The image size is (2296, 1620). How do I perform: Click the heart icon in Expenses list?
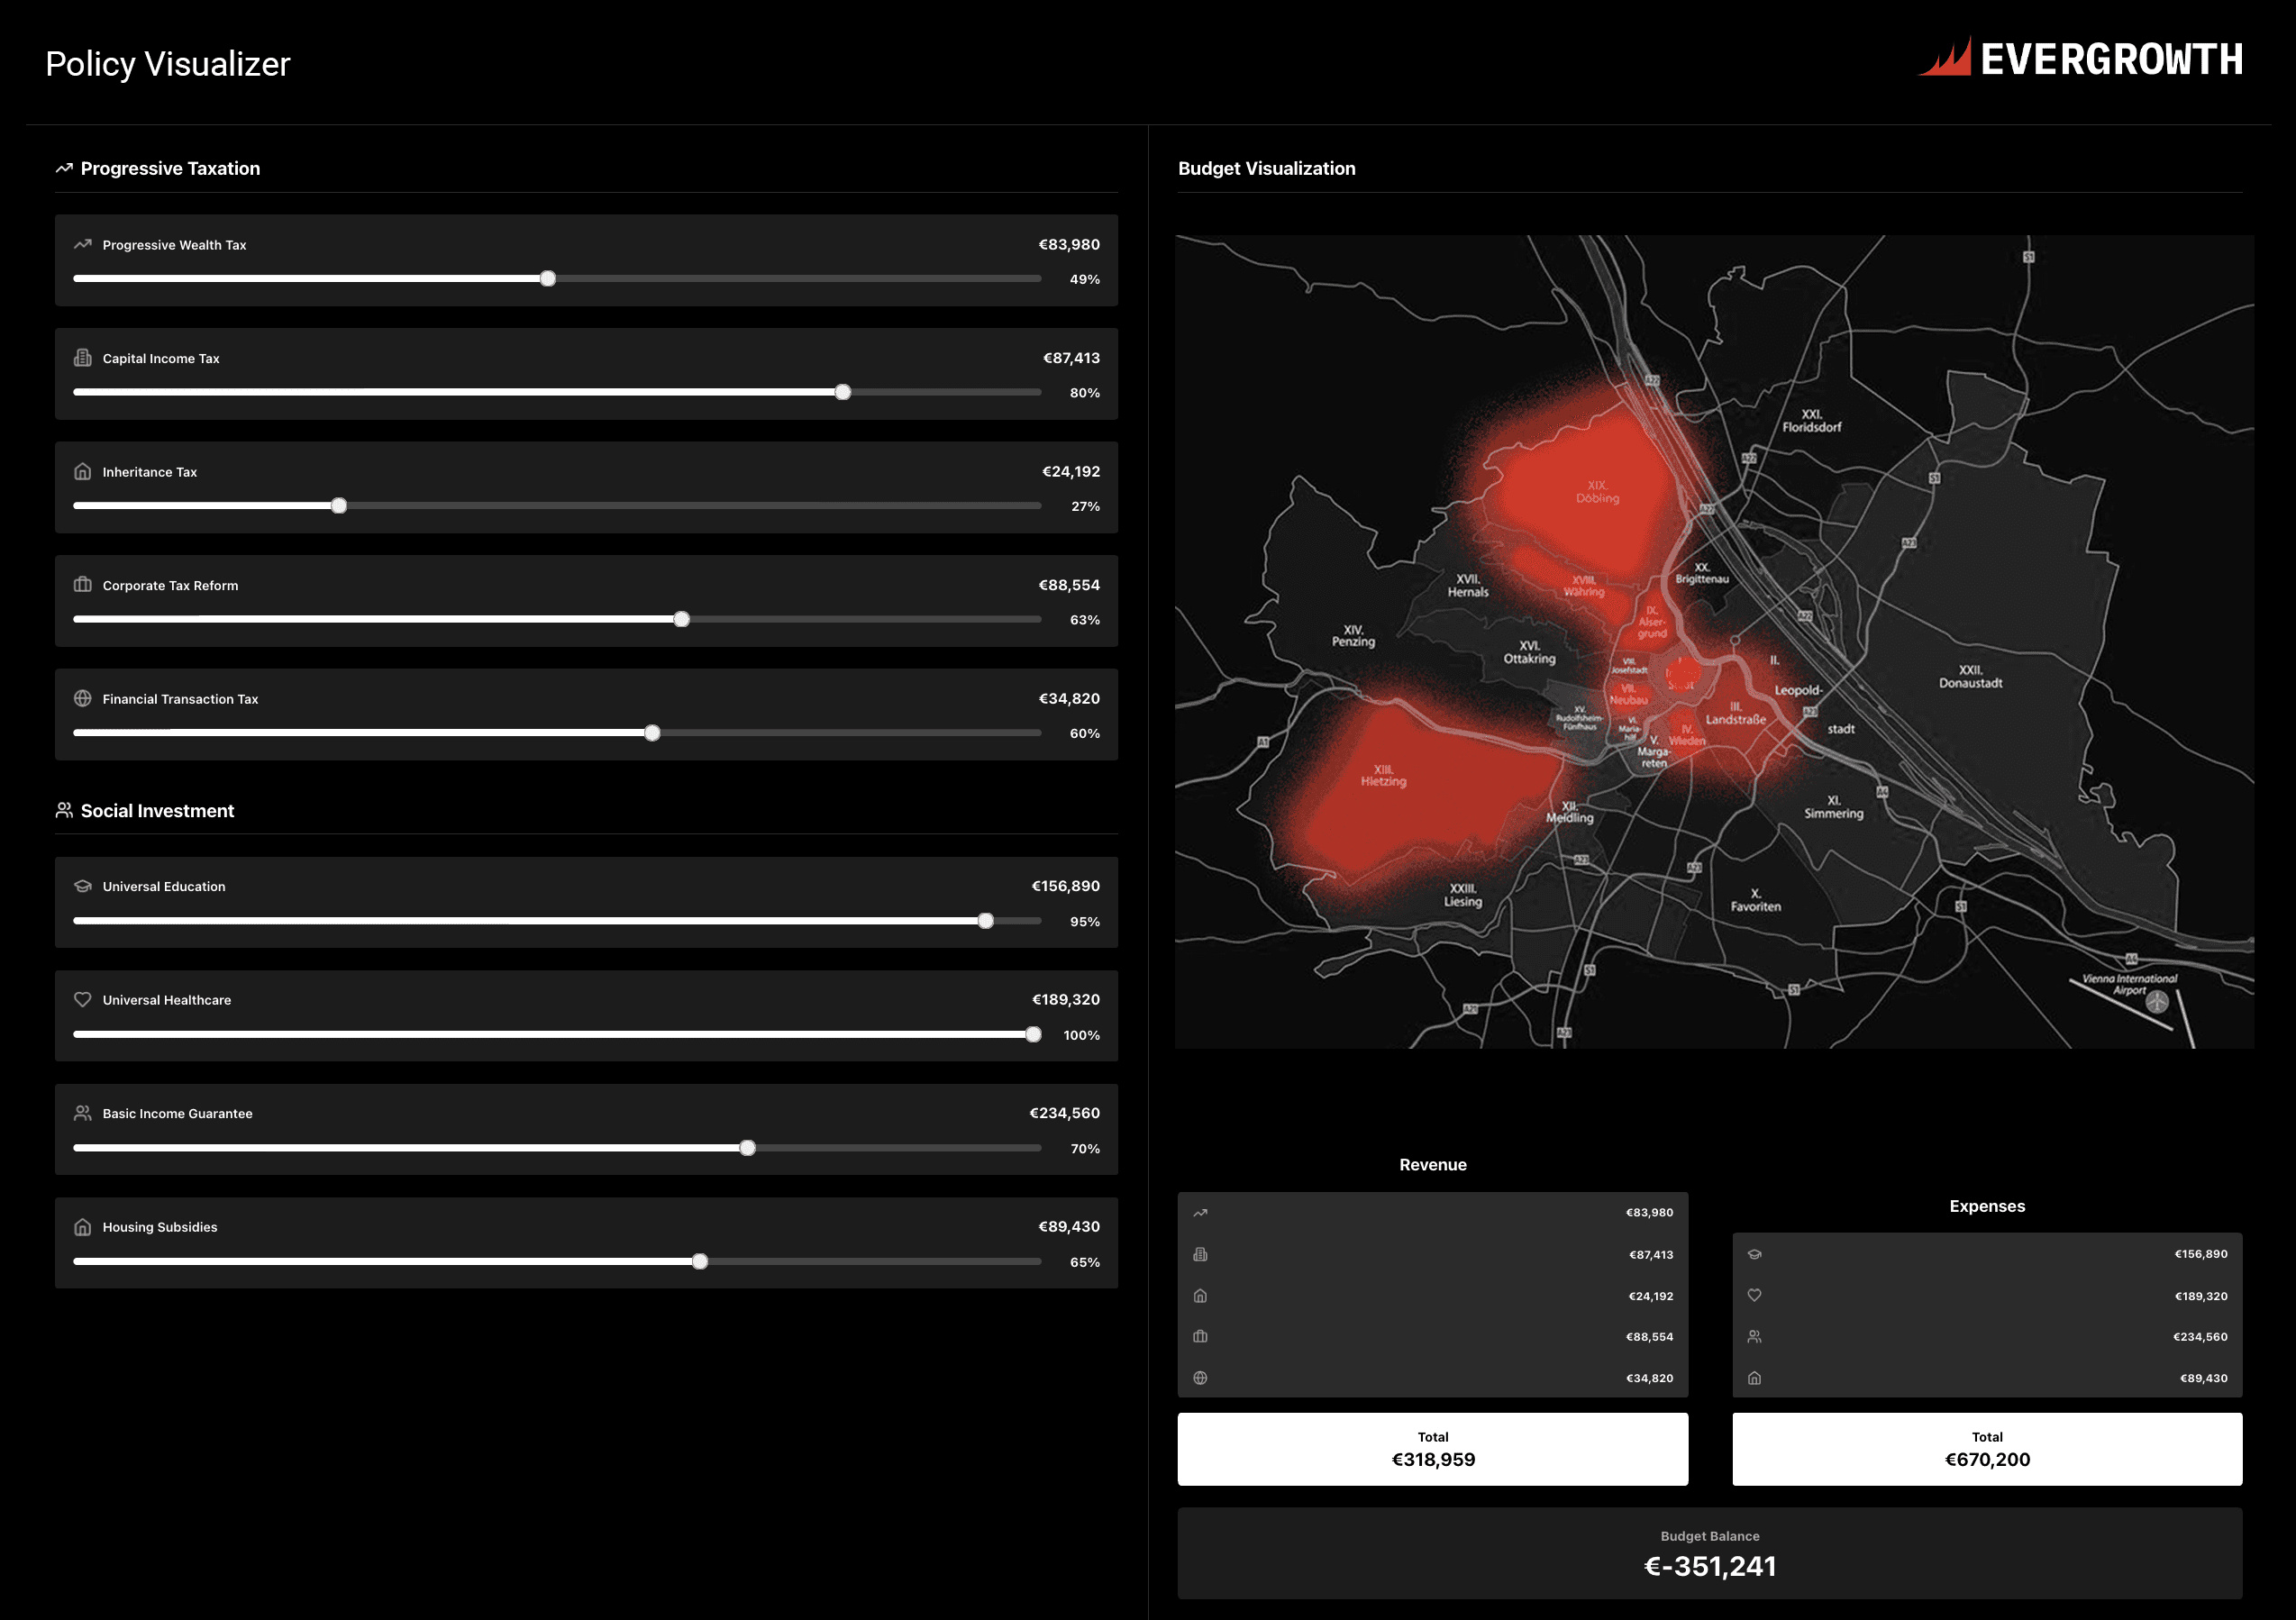point(1754,1295)
